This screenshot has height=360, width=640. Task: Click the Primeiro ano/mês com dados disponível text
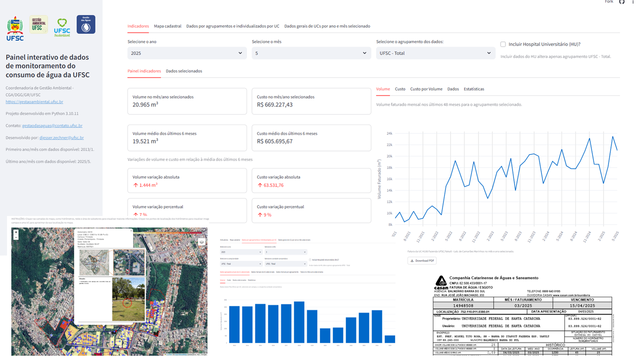[49, 150]
